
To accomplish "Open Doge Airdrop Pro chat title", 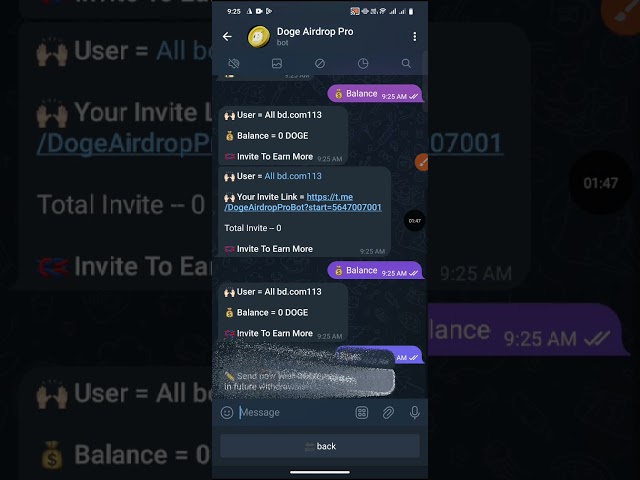I will tap(315, 31).
